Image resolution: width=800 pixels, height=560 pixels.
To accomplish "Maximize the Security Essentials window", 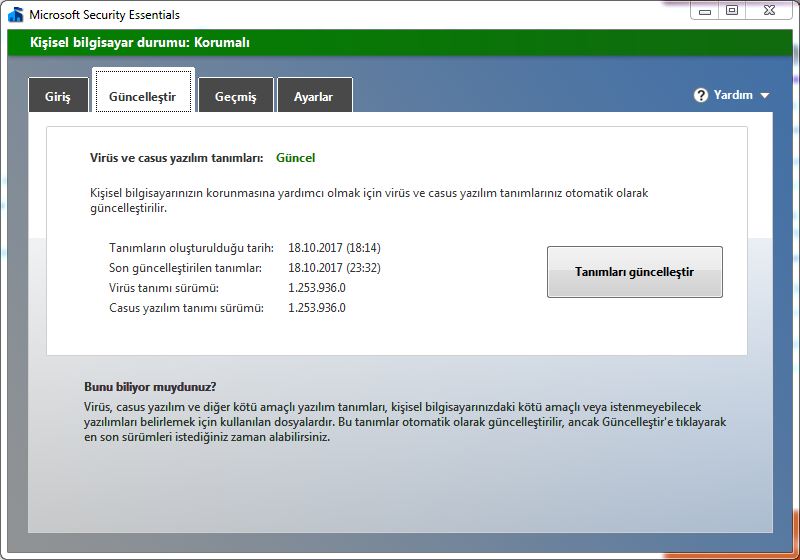I will tap(732, 11).
